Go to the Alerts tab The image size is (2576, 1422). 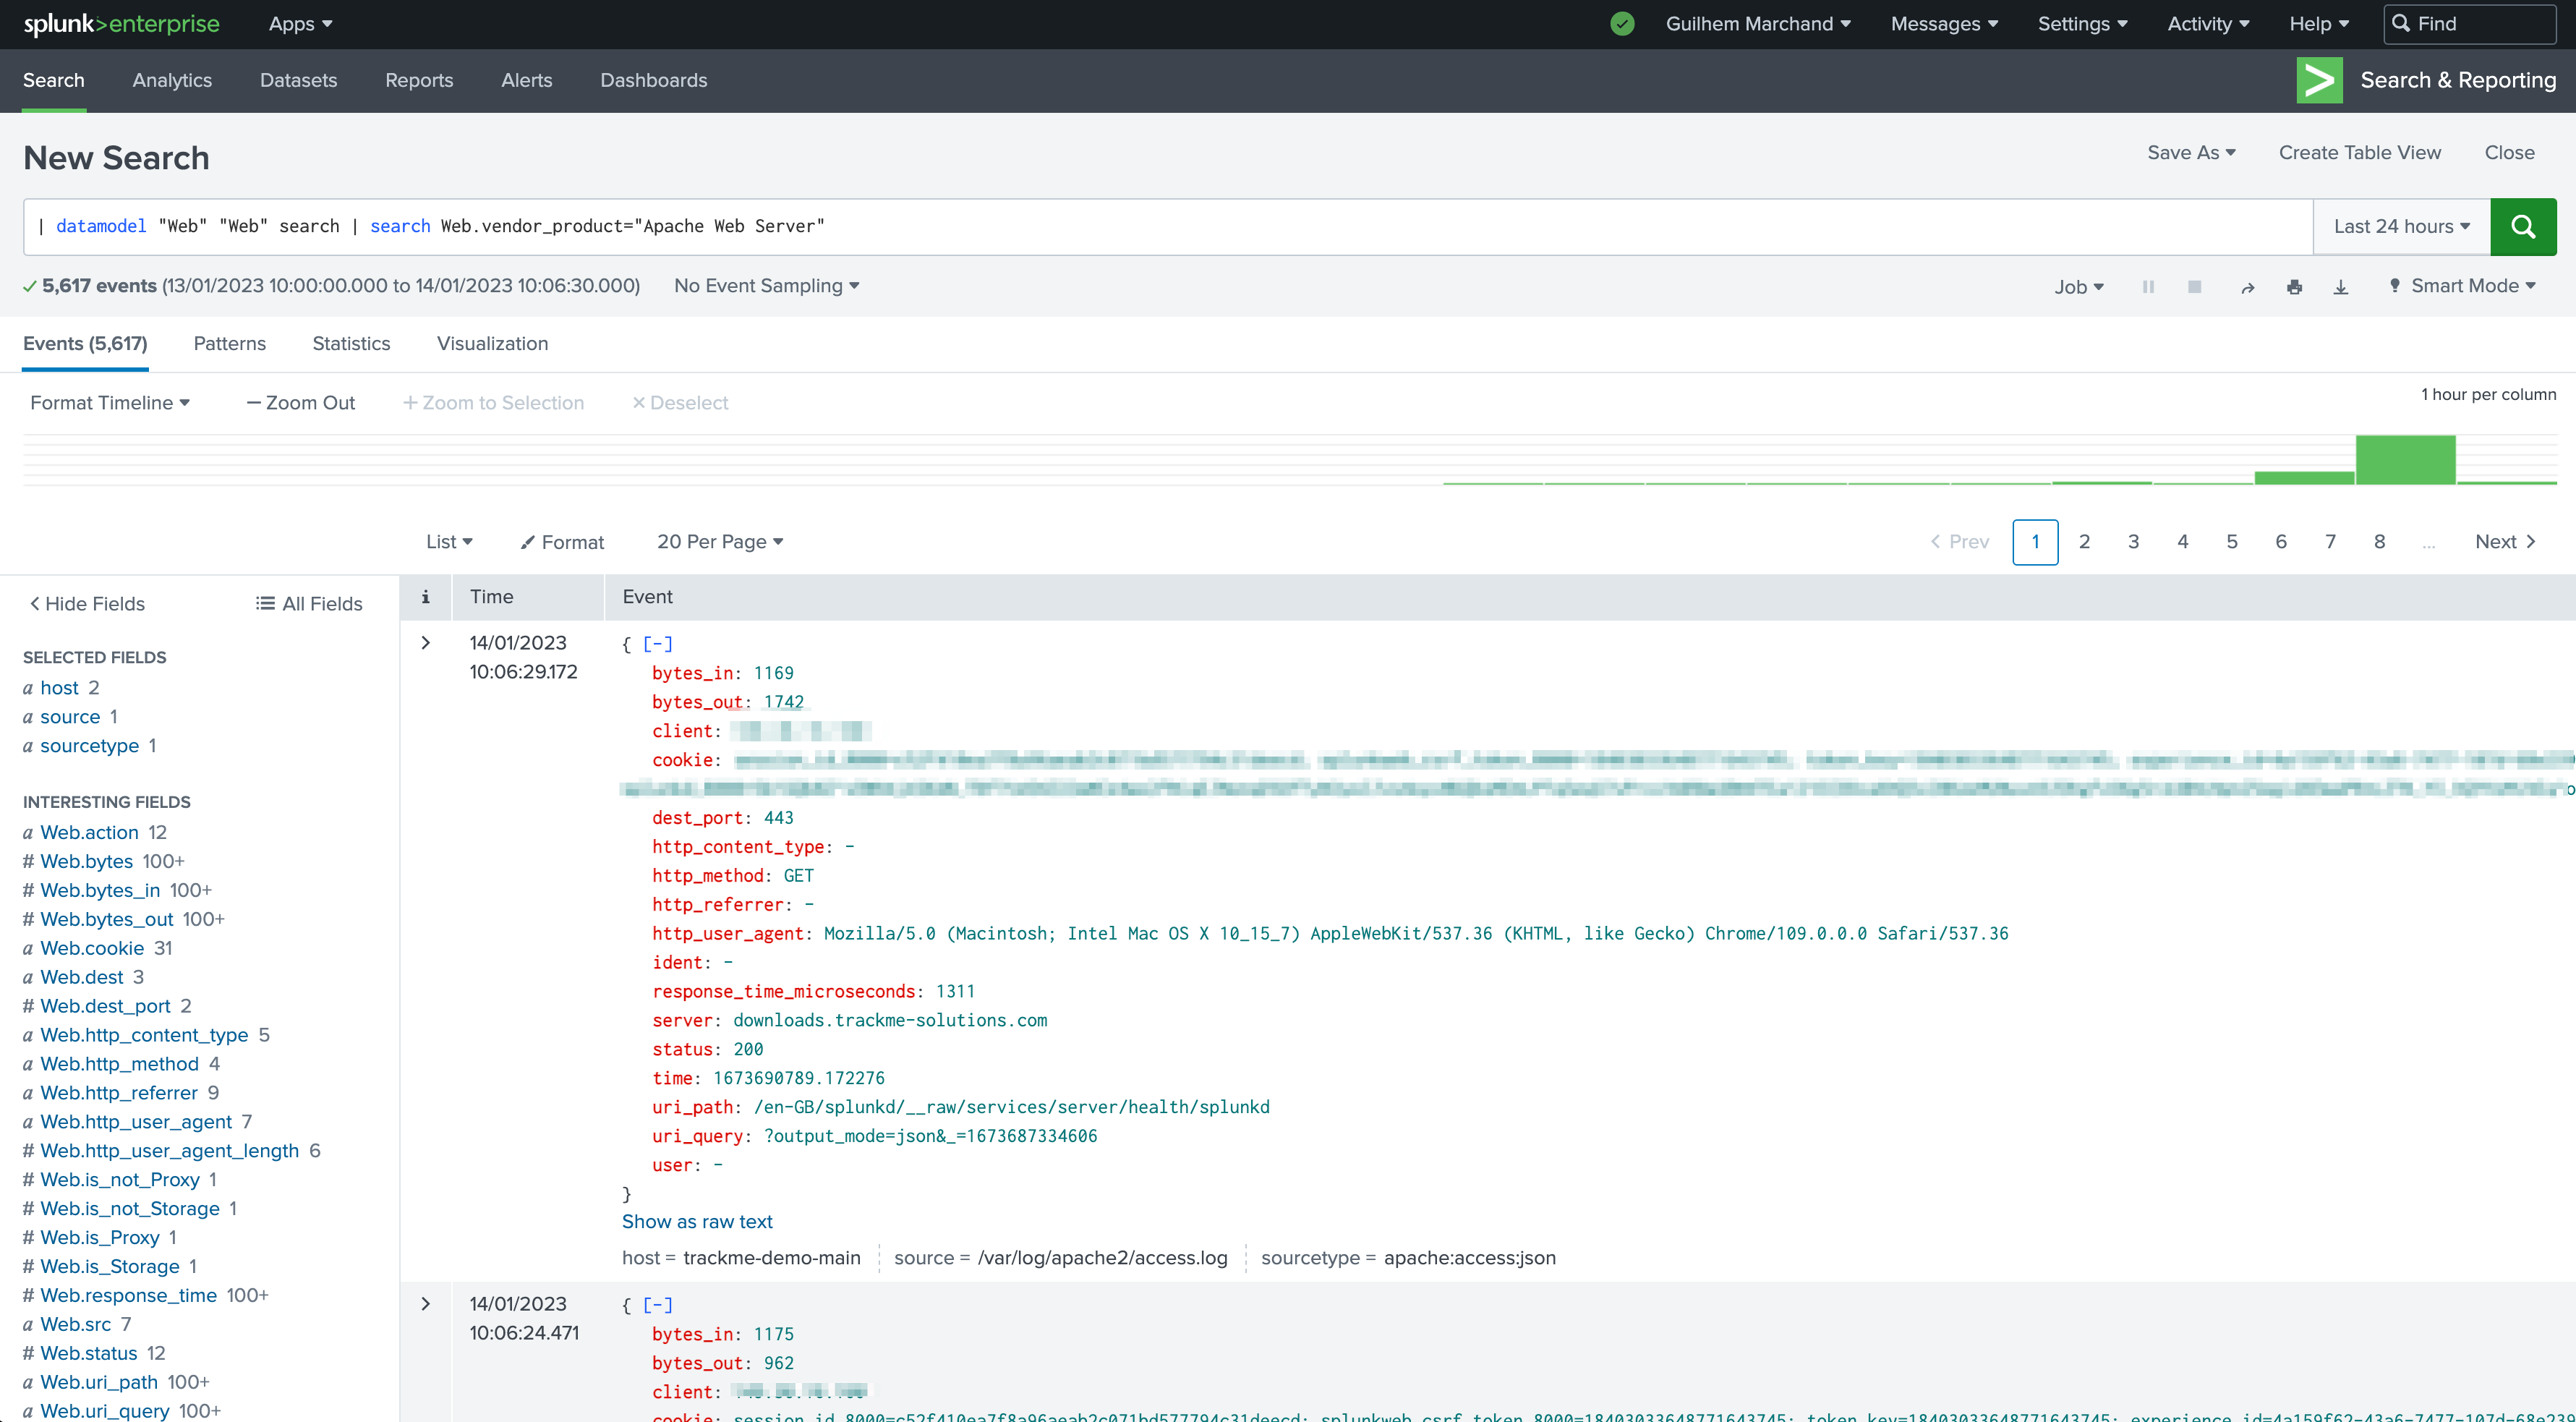[526, 80]
